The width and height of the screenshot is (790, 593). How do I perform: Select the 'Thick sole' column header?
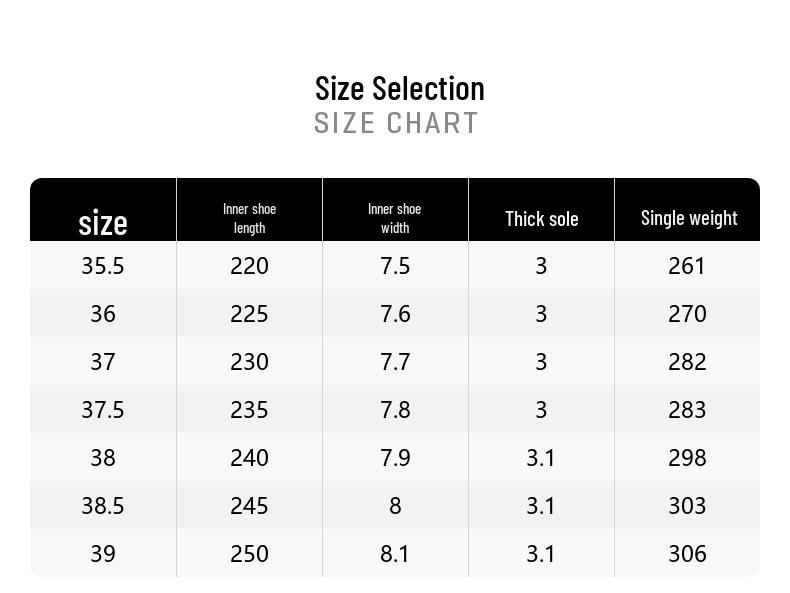(x=541, y=219)
